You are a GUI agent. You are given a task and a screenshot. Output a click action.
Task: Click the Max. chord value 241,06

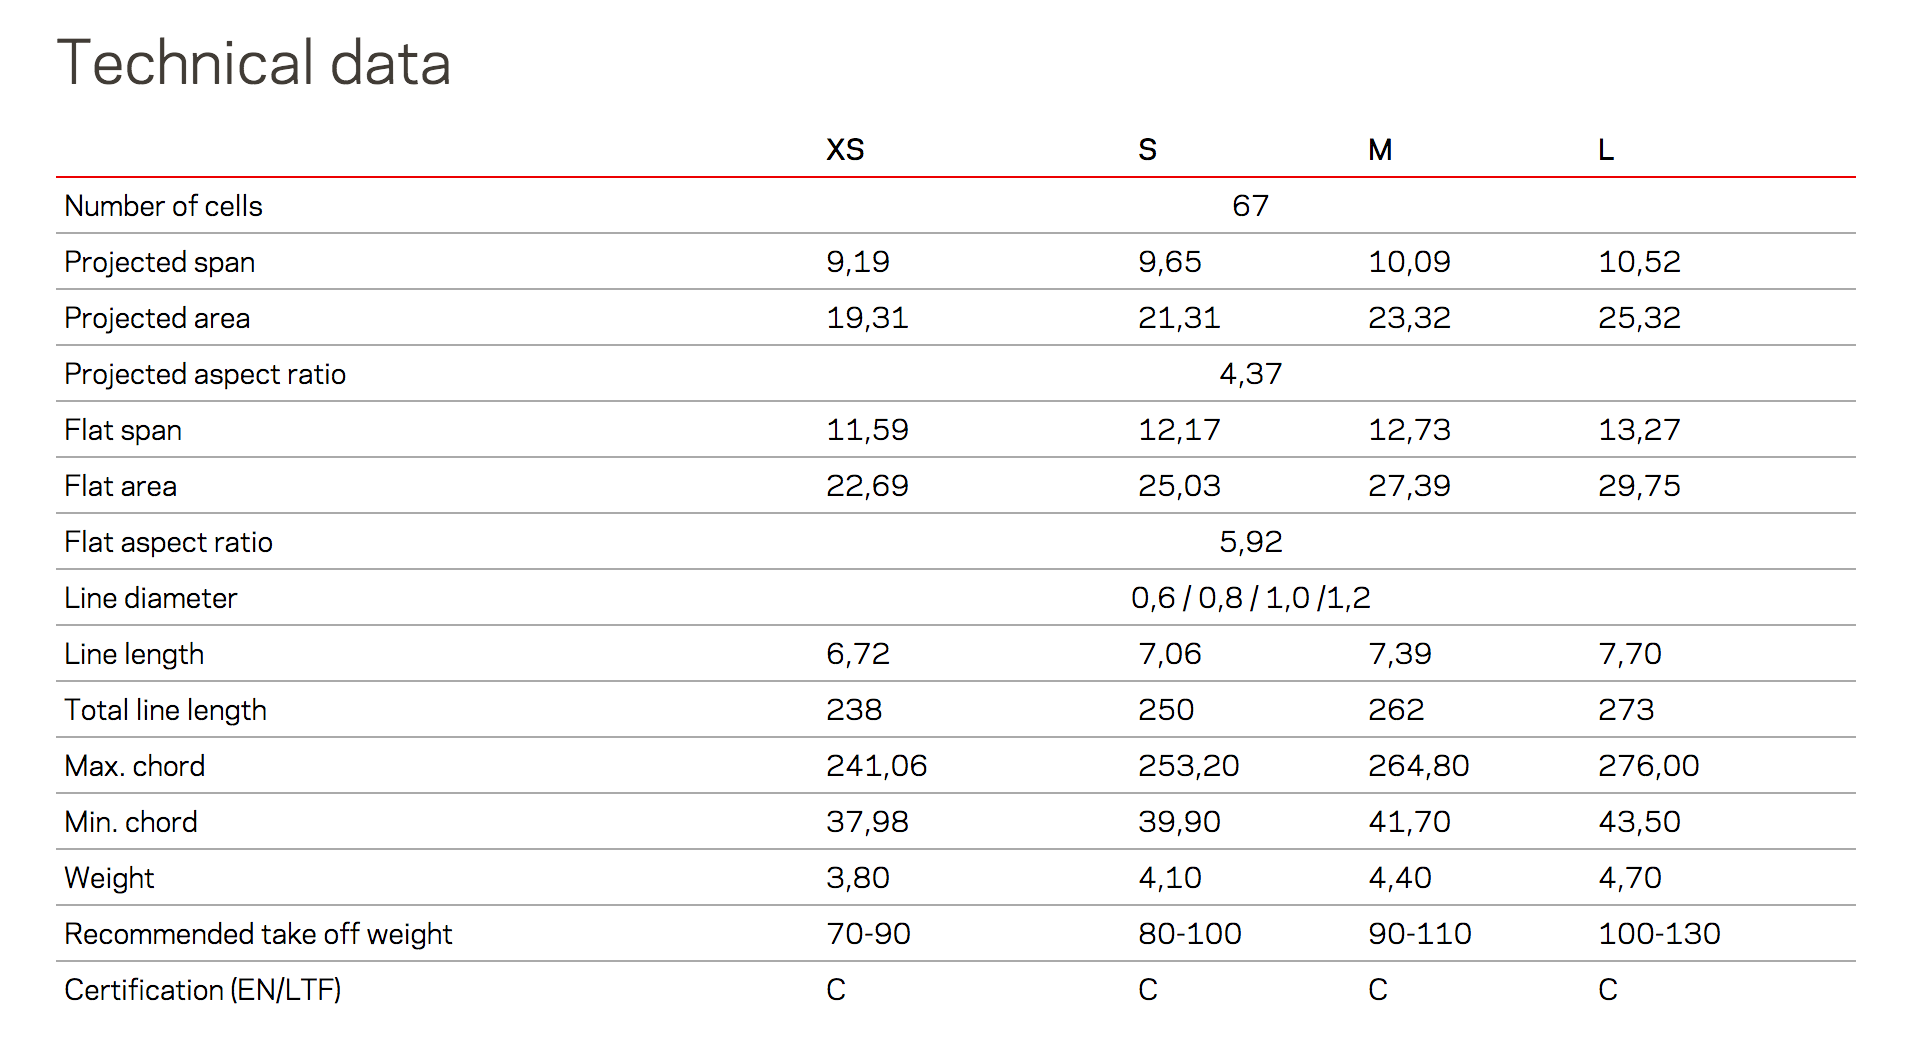pos(876,766)
